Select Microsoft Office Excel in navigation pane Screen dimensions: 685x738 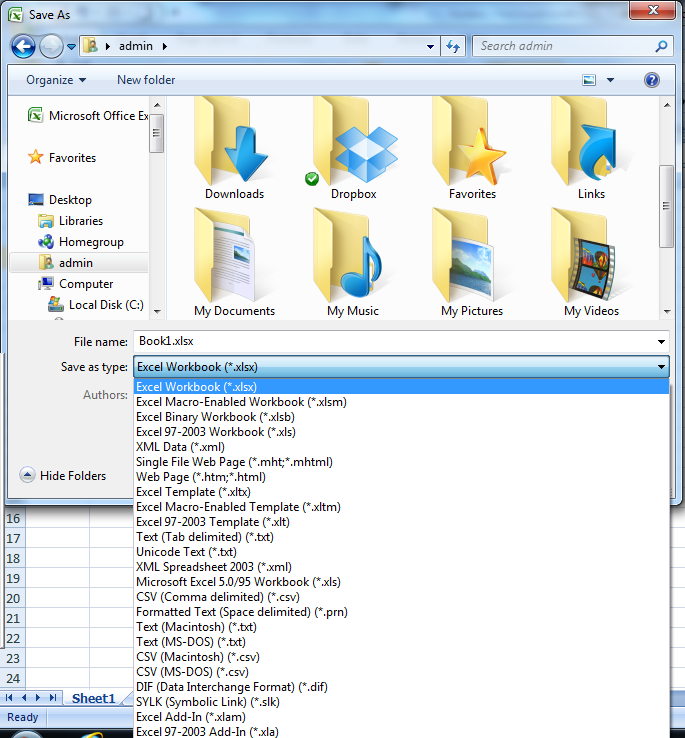tap(88, 115)
